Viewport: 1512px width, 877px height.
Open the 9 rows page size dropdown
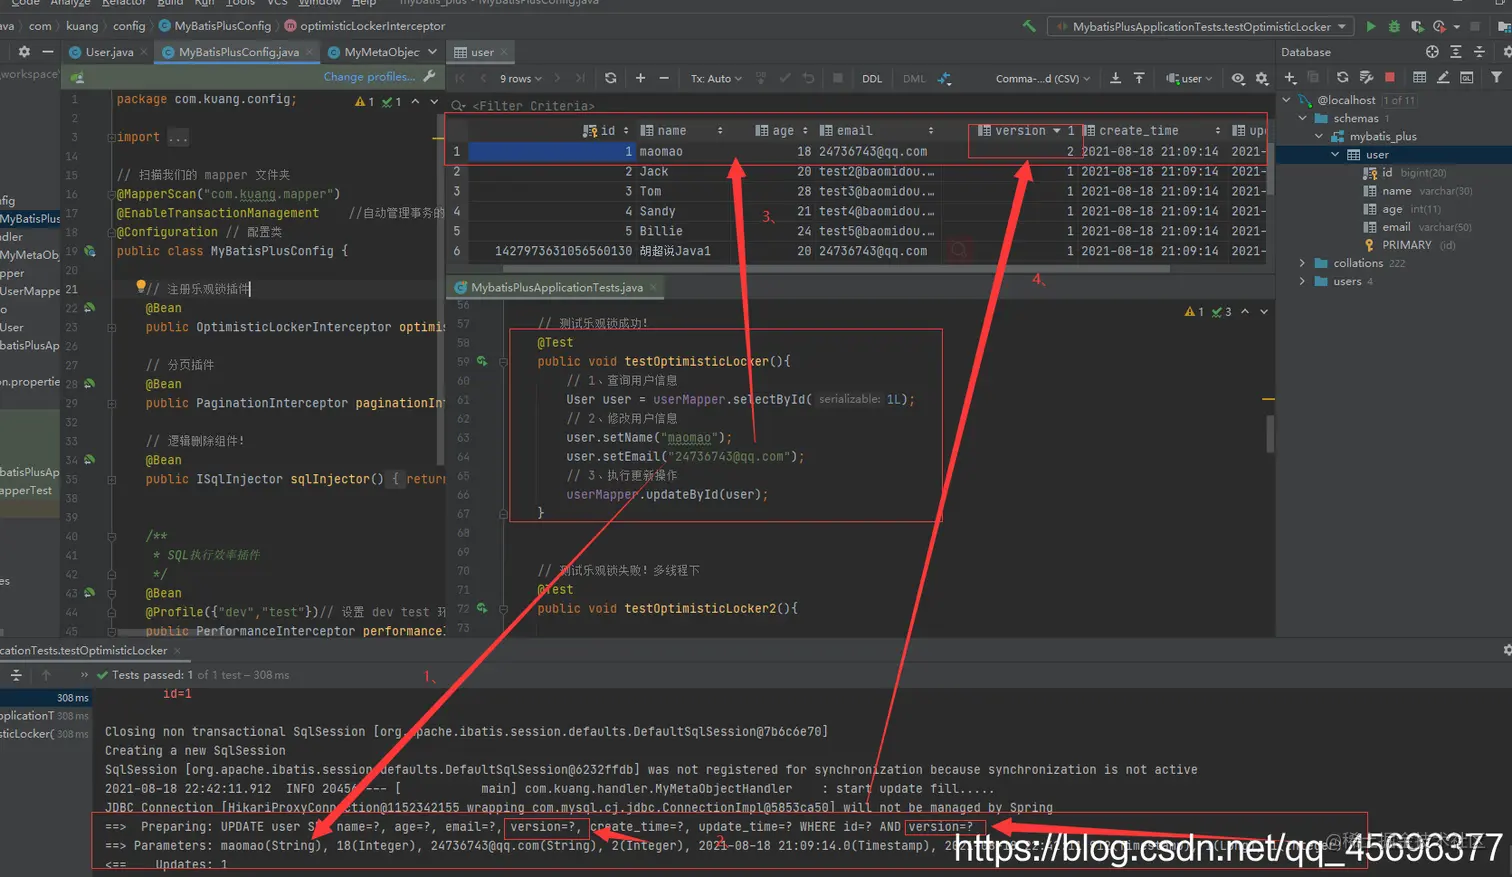520,78
